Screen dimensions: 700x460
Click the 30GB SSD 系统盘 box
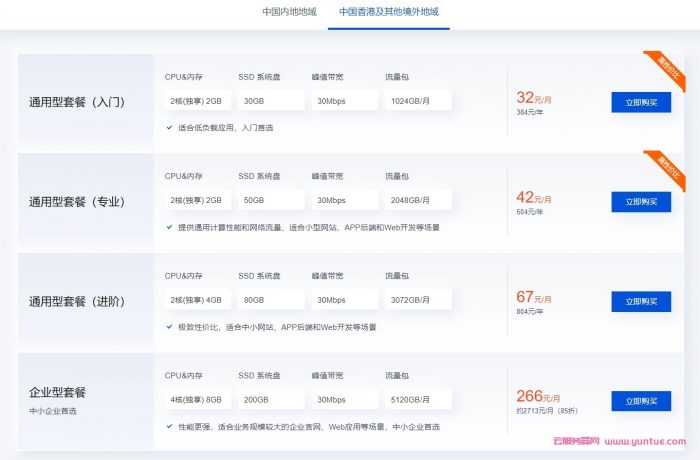271,101
